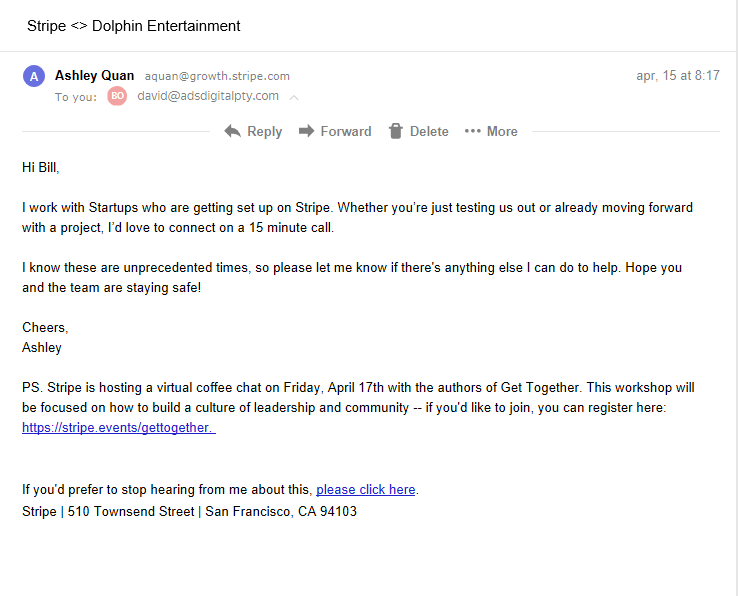Follow the "please click here" unsubscribe link
Viewport: 738px width, 596px height.
coord(365,489)
